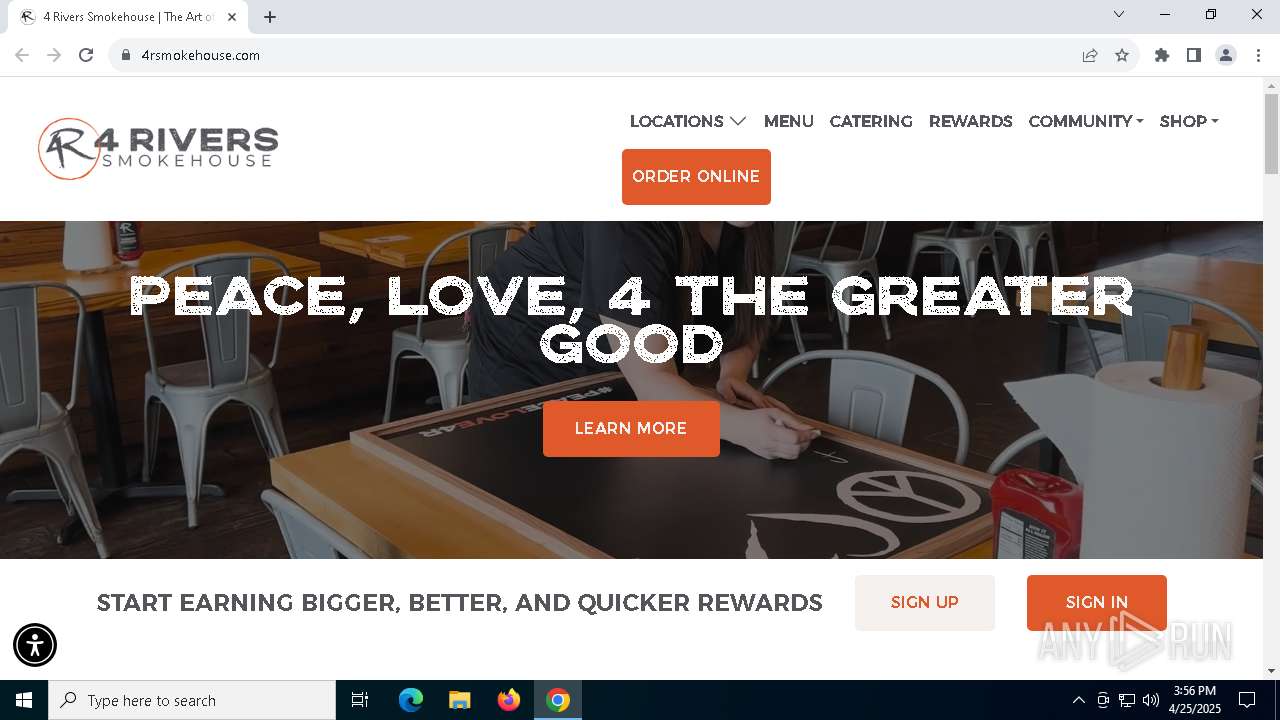
Task: Open Microsoft Edge from the taskbar
Action: coord(411,700)
